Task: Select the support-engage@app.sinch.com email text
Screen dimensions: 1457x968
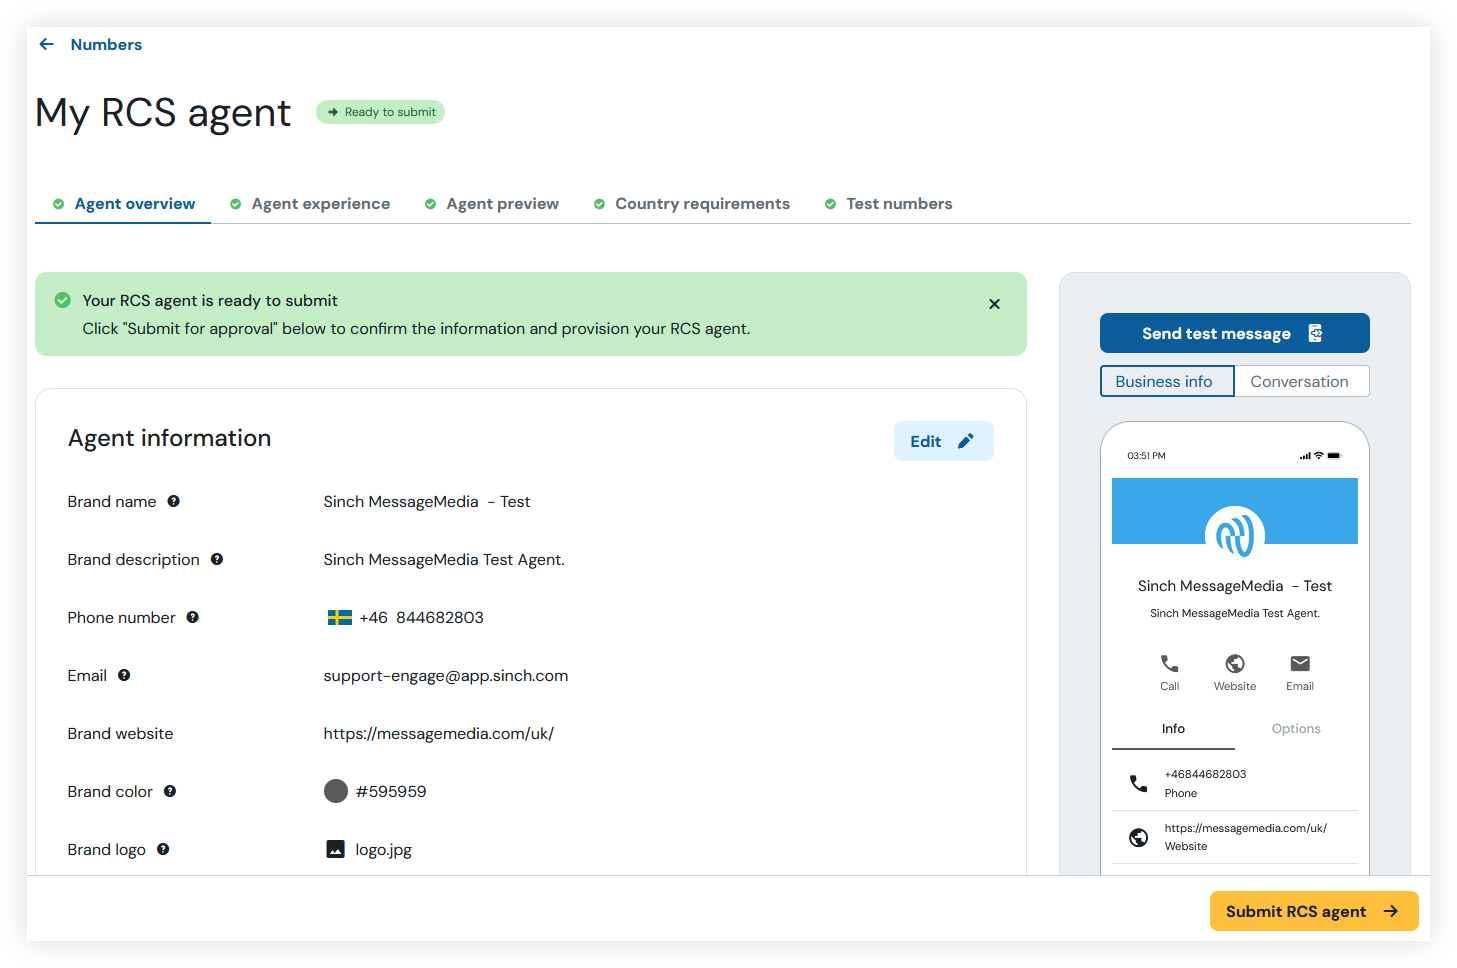Action: [446, 676]
